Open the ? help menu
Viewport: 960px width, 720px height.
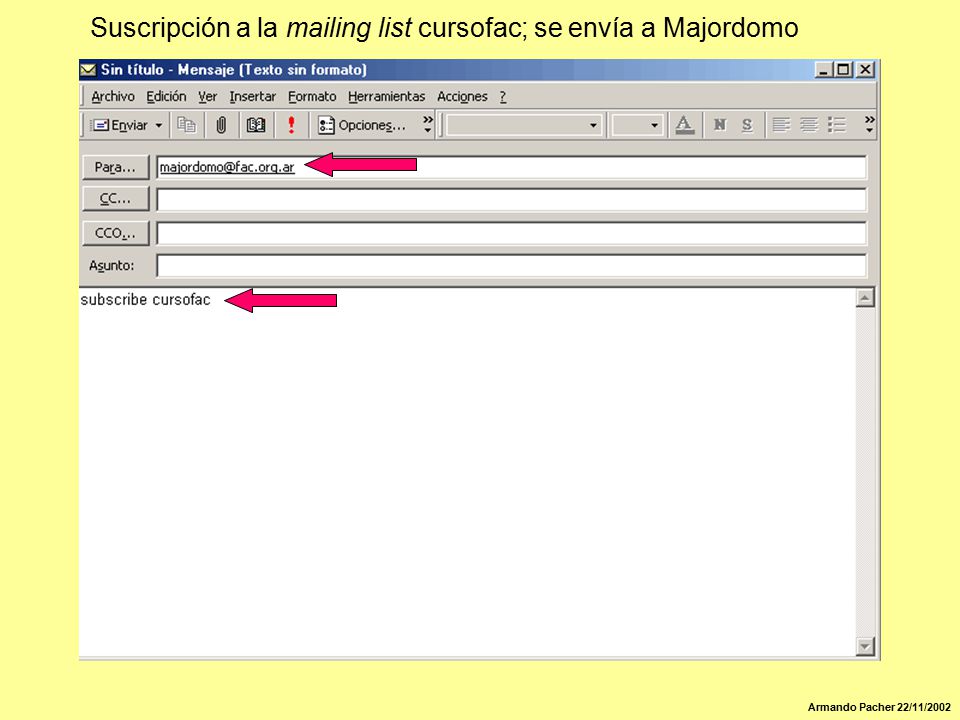pos(503,97)
